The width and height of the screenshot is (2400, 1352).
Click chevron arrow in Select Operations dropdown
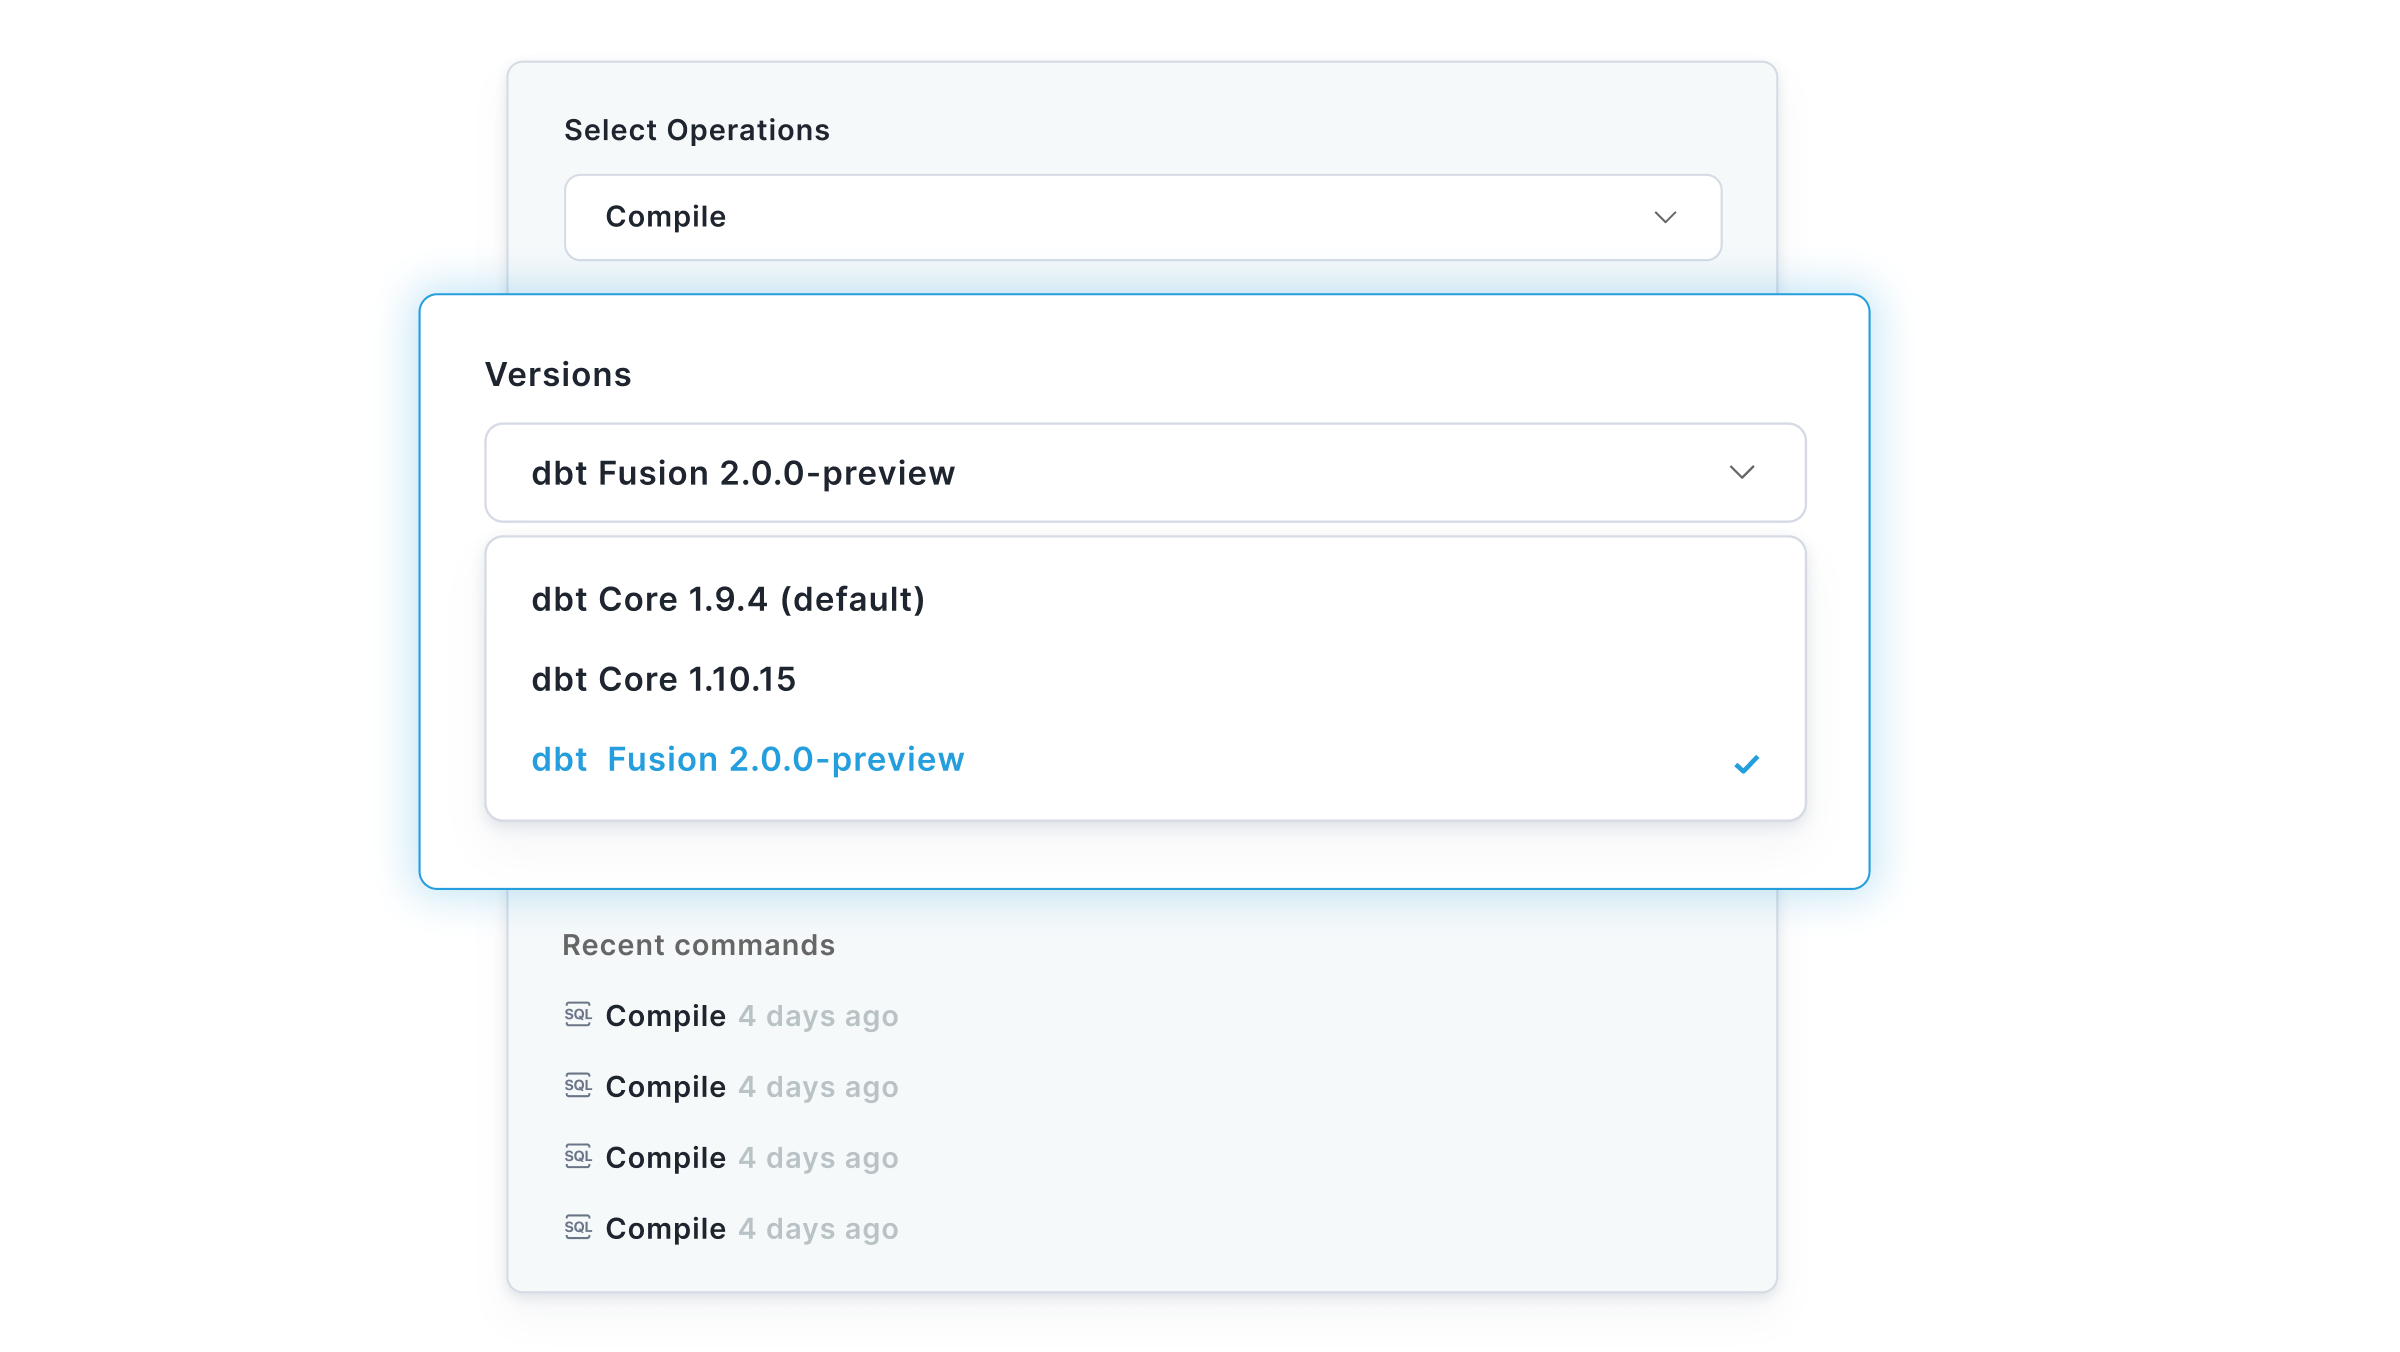(x=1665, y=217)
